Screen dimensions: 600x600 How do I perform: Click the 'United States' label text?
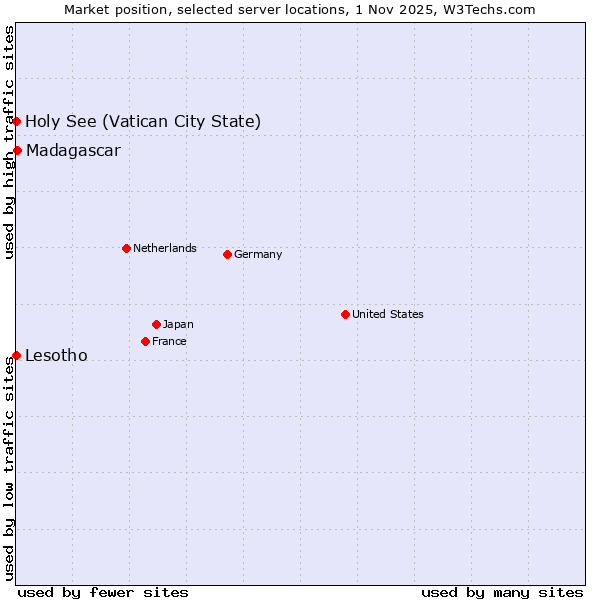click(x=387, y=314)
